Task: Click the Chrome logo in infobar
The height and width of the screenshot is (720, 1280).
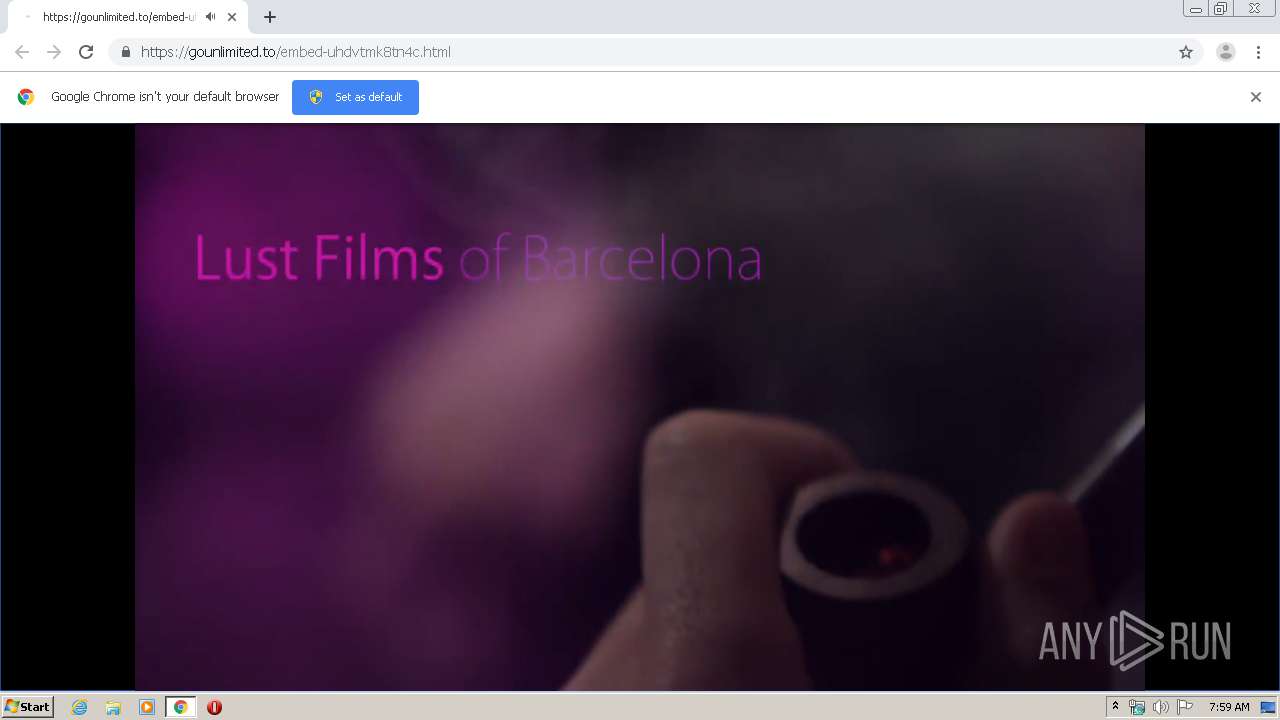Action: (x=26, y=97)
